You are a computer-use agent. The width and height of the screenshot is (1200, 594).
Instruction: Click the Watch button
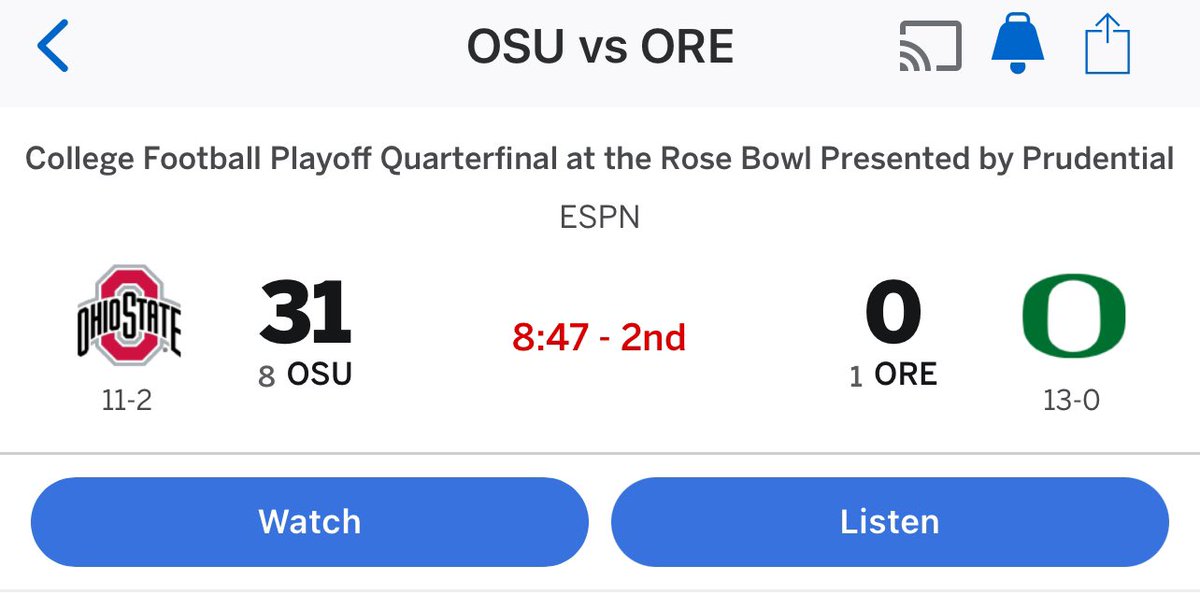click(x=310, y=522)
